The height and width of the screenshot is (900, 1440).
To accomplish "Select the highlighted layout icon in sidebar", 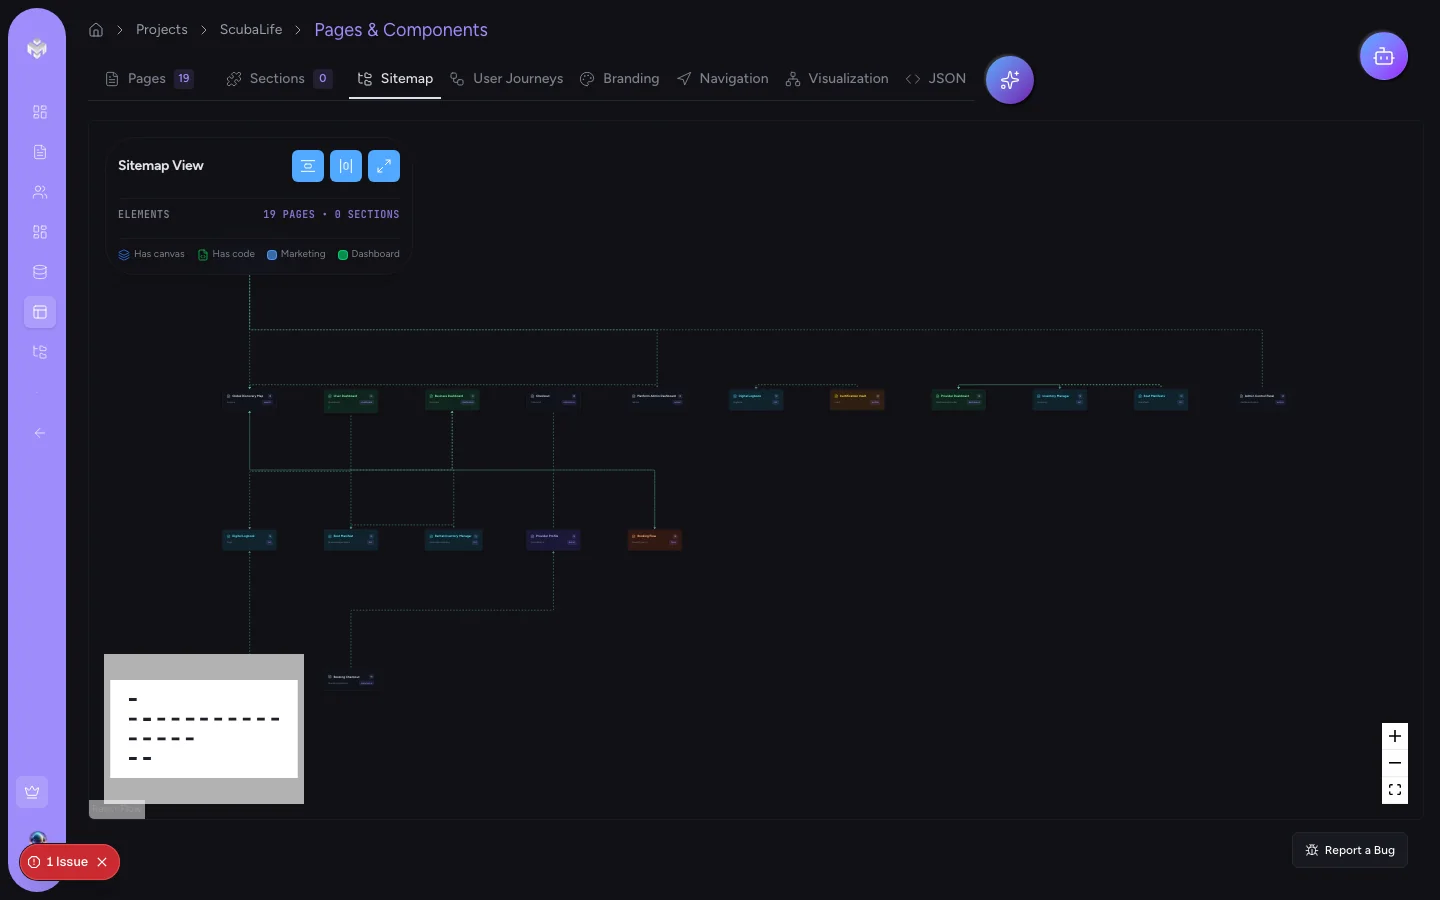I will coord(40,312).
